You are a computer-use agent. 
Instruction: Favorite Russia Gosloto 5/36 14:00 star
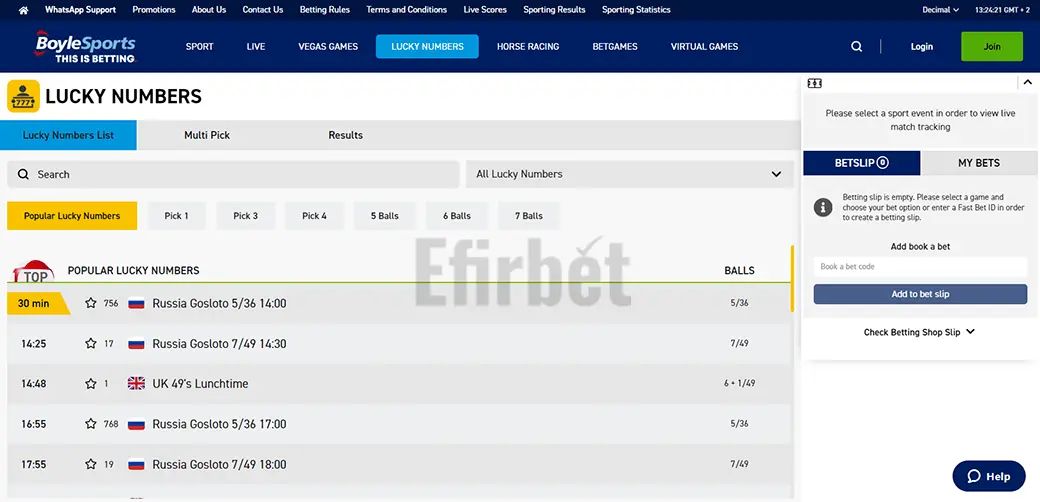click(91, 303)
